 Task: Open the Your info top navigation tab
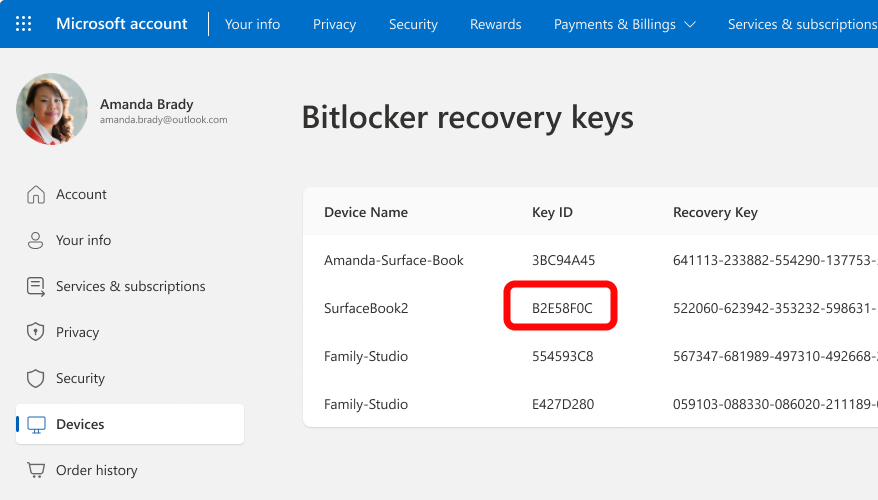pyautogui.click(x=252, y=24)
